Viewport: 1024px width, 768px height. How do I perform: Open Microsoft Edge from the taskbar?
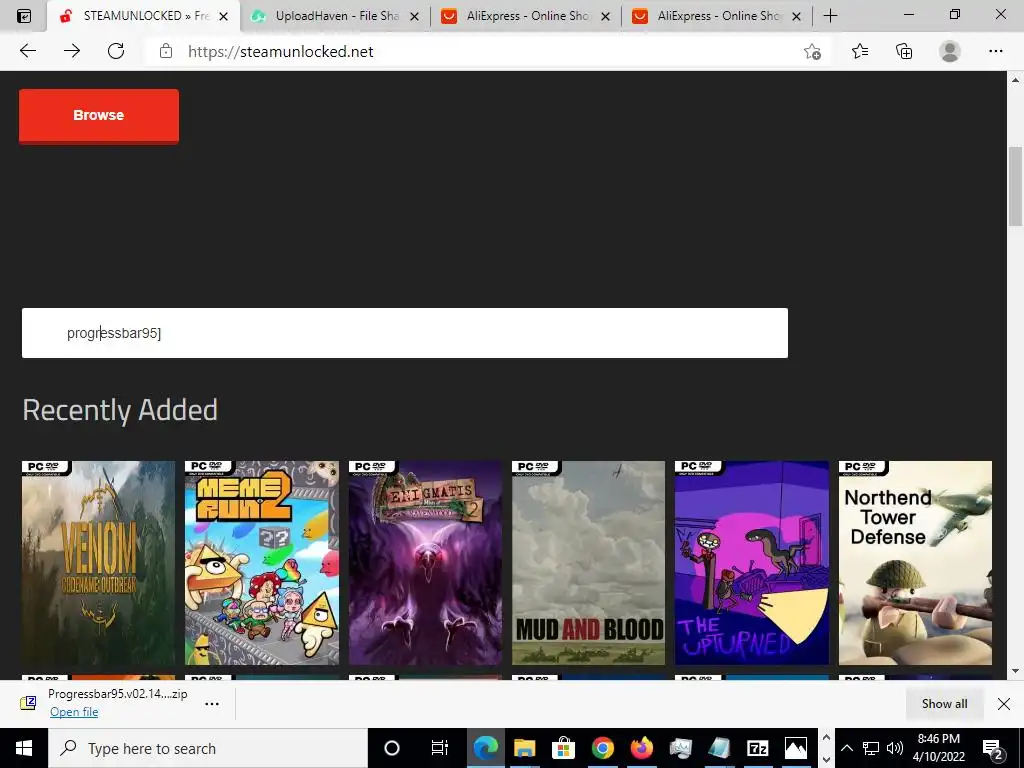pyautogui.click(x=485, y=748)
